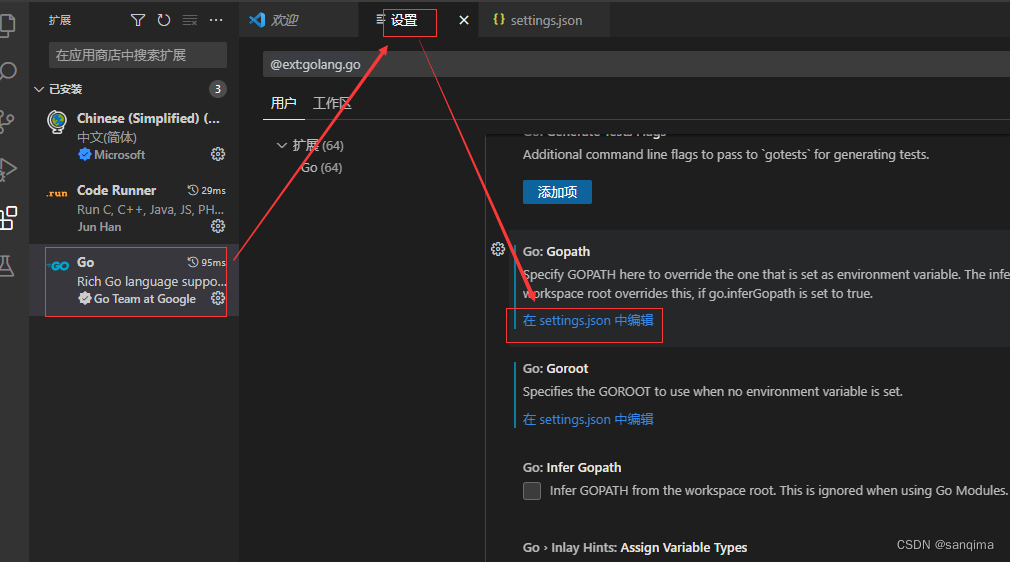Screen dimensions: 1010x562
Task: Select the 工作区 workspace settings tab
Action: tap(332, 103)
